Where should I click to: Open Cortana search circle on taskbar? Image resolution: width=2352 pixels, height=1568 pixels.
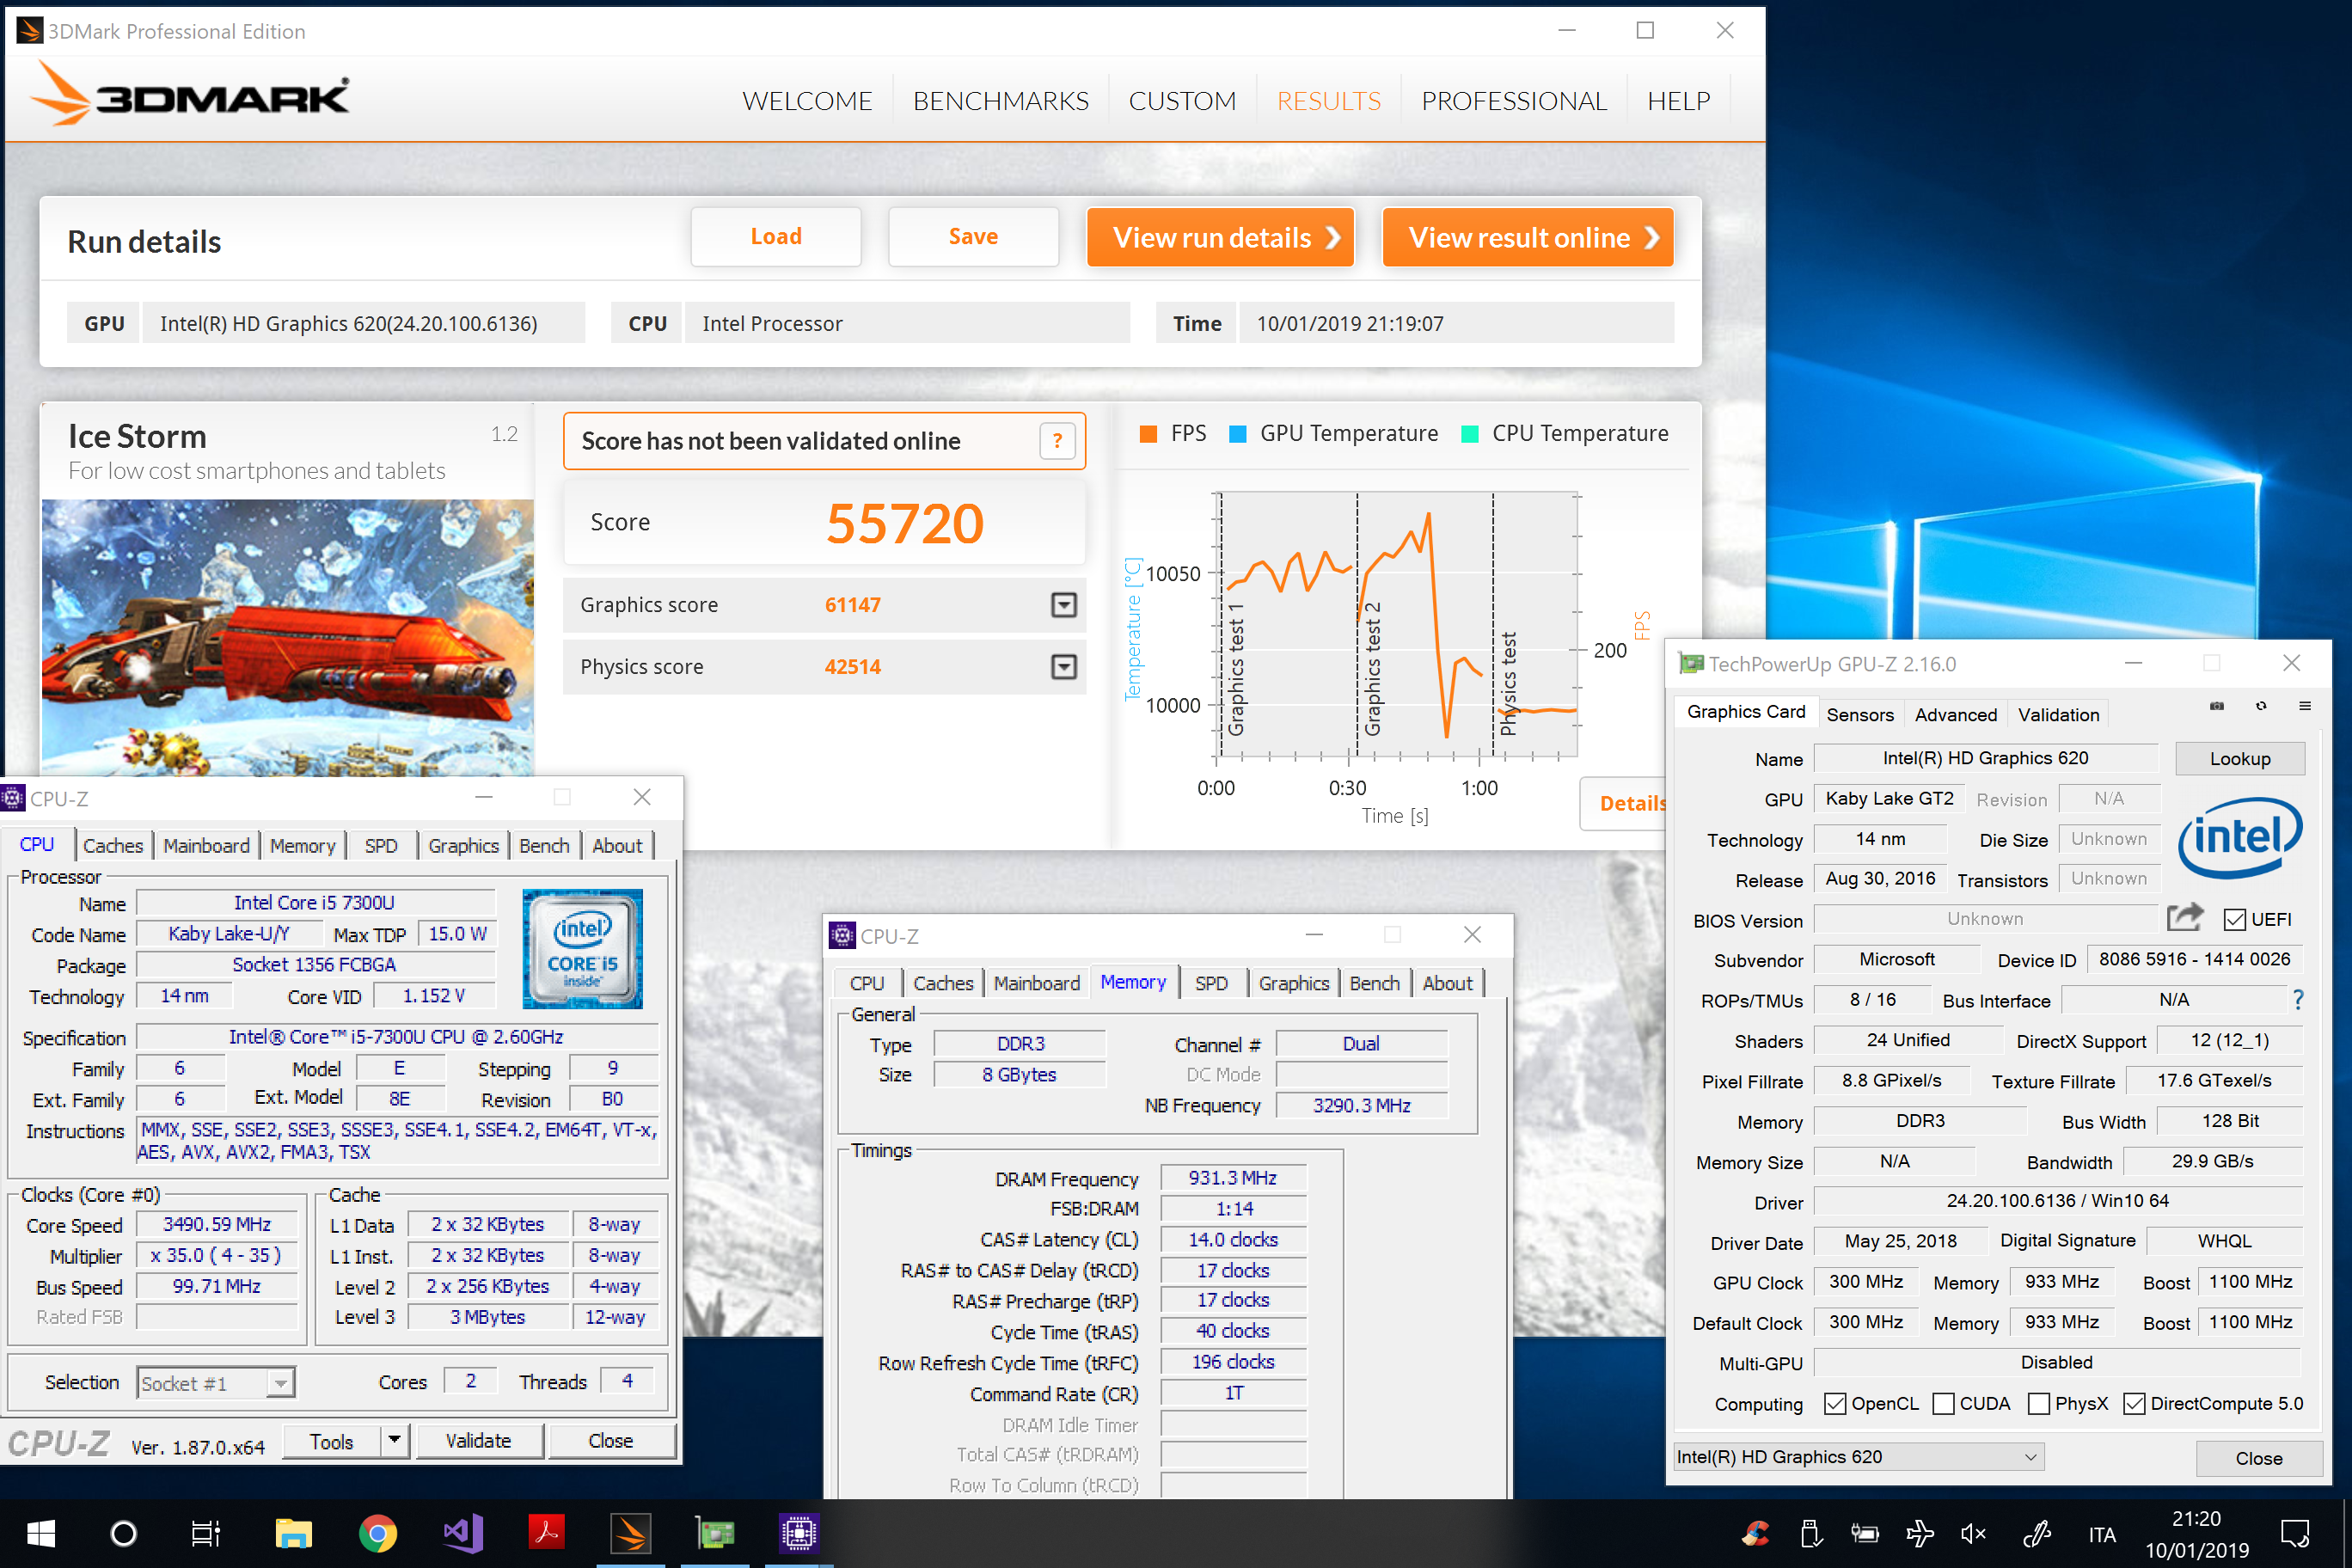[x=123, y=1533]
